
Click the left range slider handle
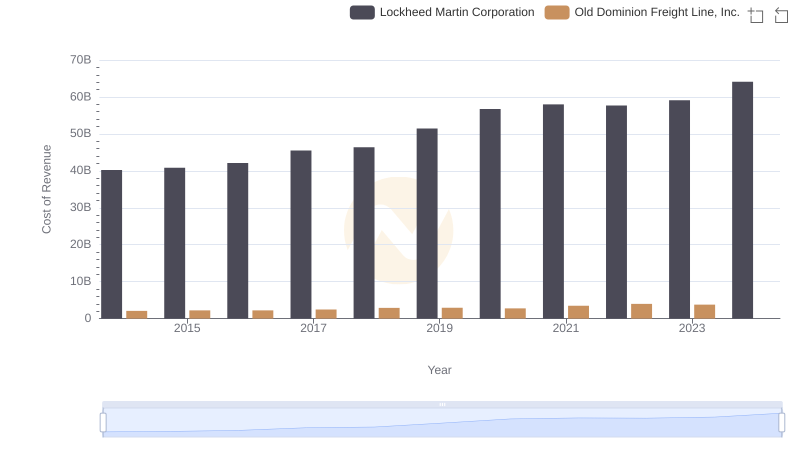(x=103, y=422)
